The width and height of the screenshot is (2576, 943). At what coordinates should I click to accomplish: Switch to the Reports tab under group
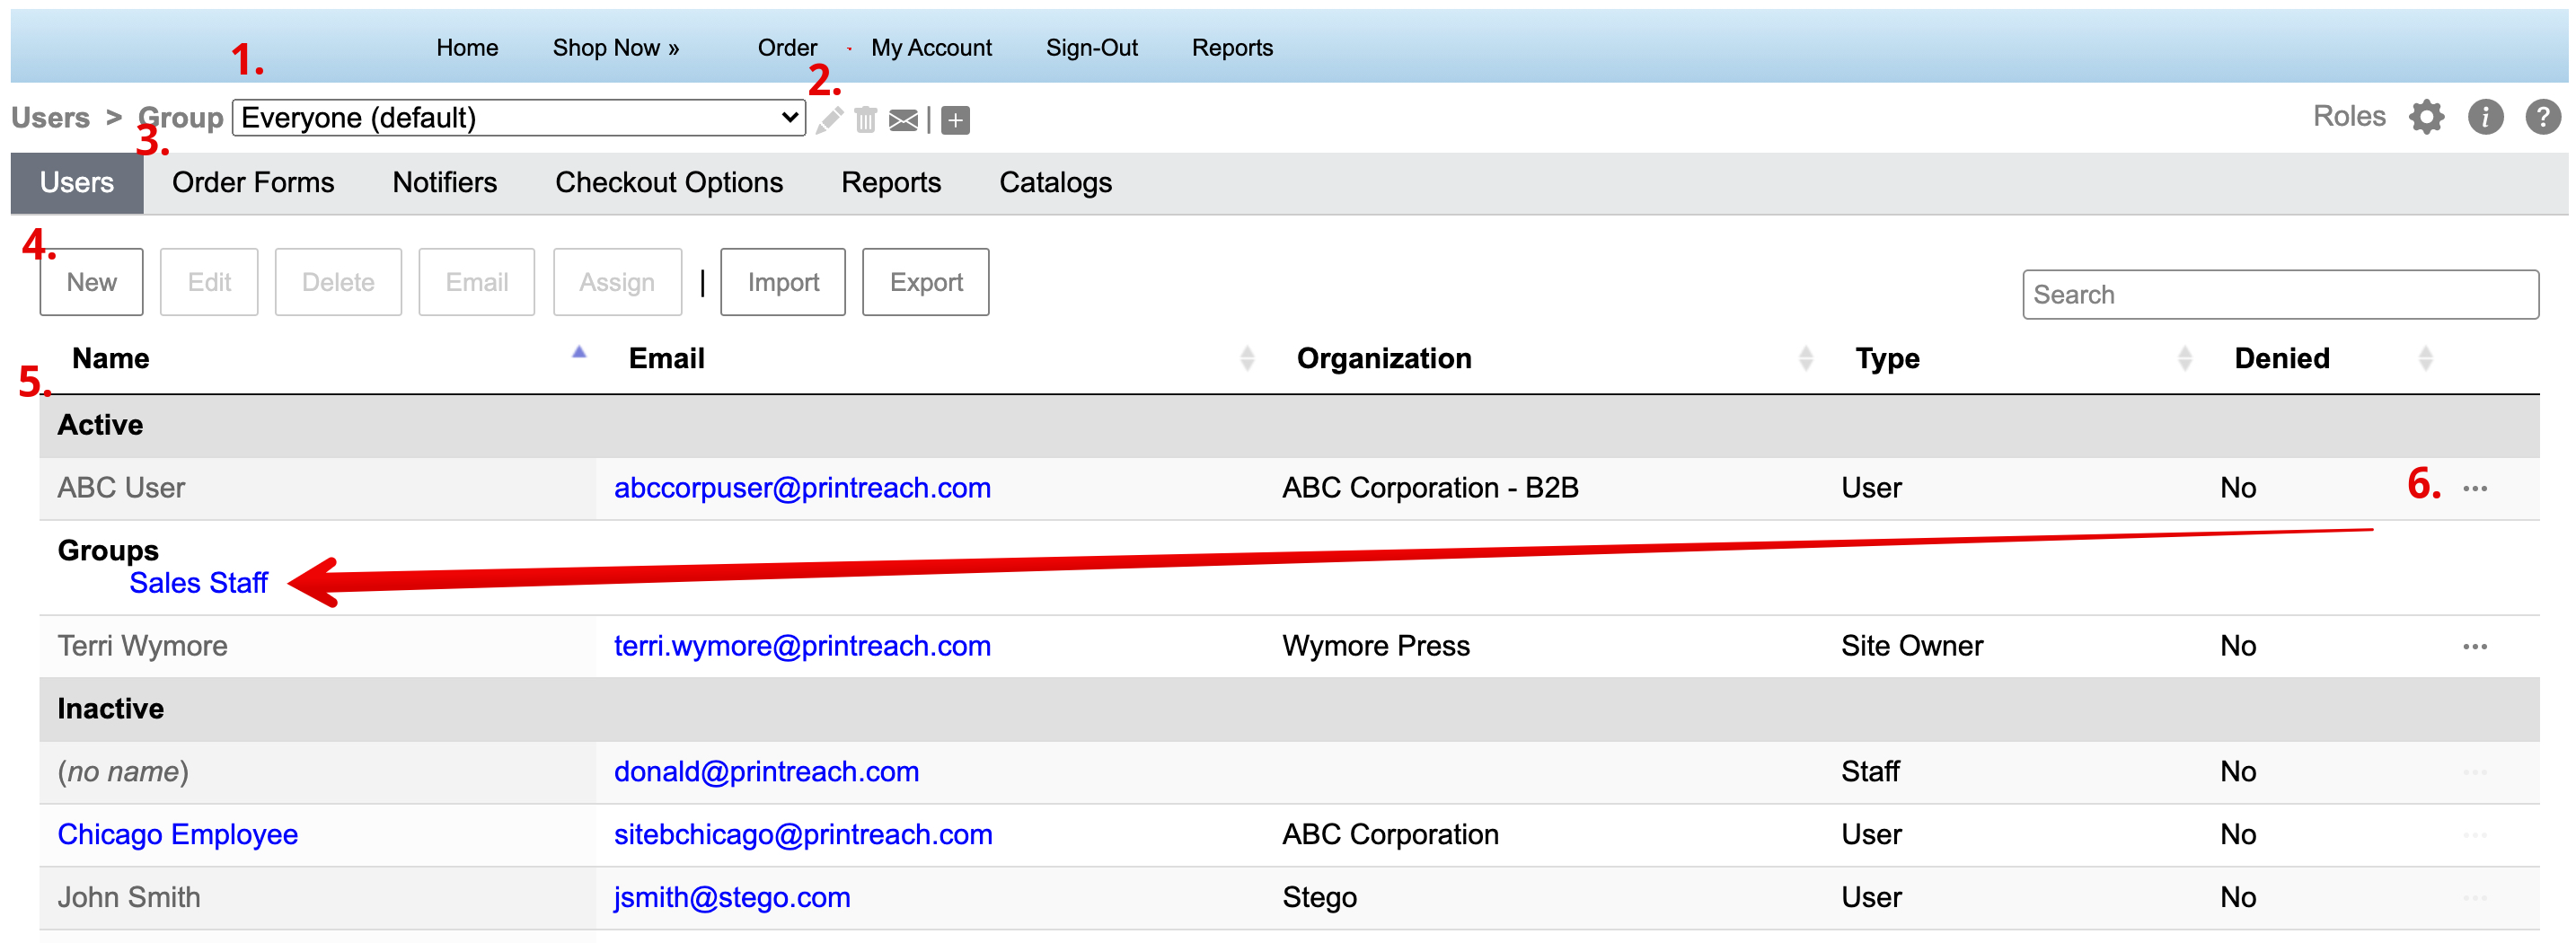tap(891, 183)
